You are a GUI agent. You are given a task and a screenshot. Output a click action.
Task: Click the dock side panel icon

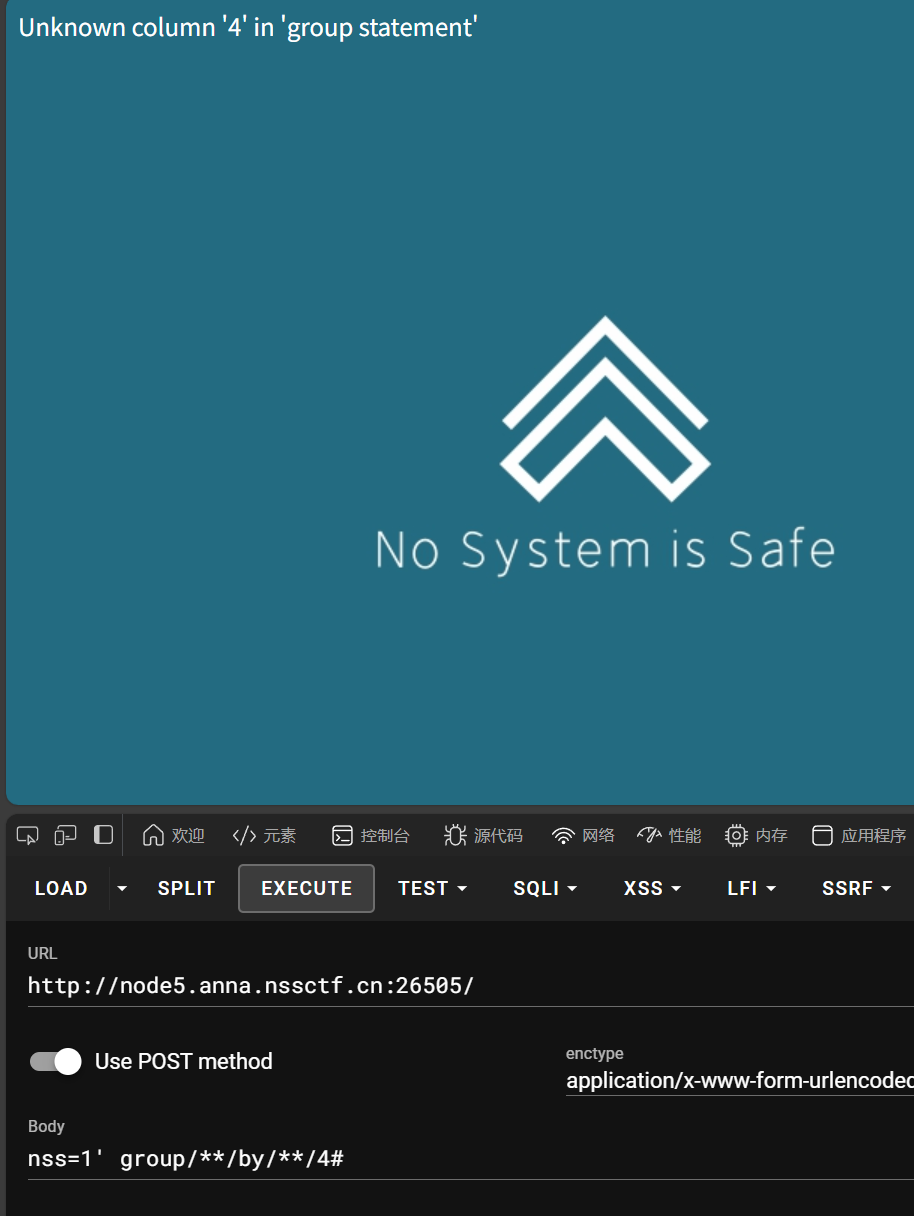pos(103,835)
